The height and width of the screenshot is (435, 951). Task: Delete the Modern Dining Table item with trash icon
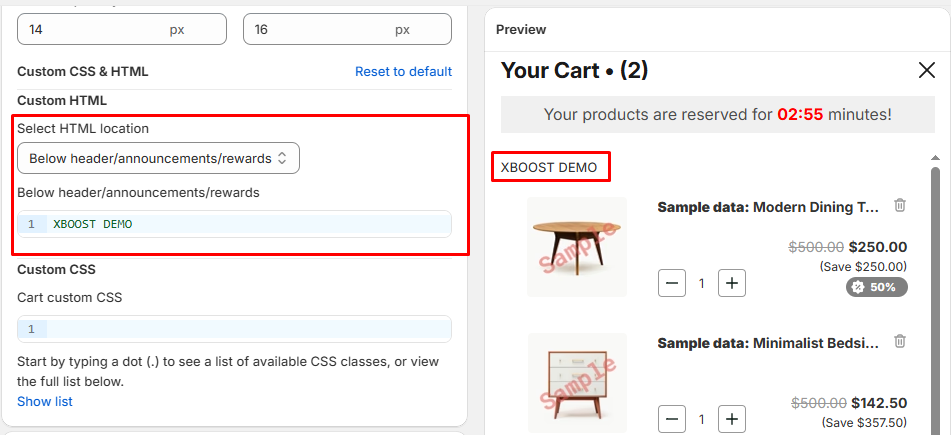pos(900,206)
